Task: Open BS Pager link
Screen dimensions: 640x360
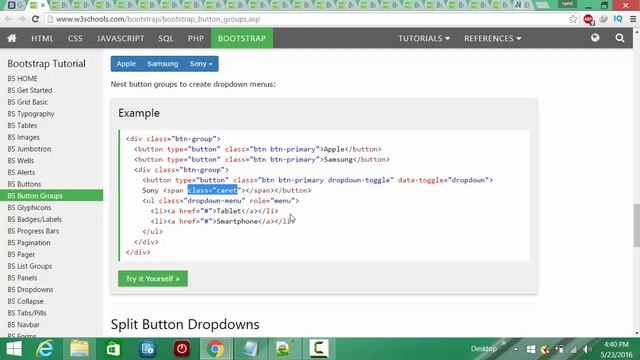Action: point(21,254)
